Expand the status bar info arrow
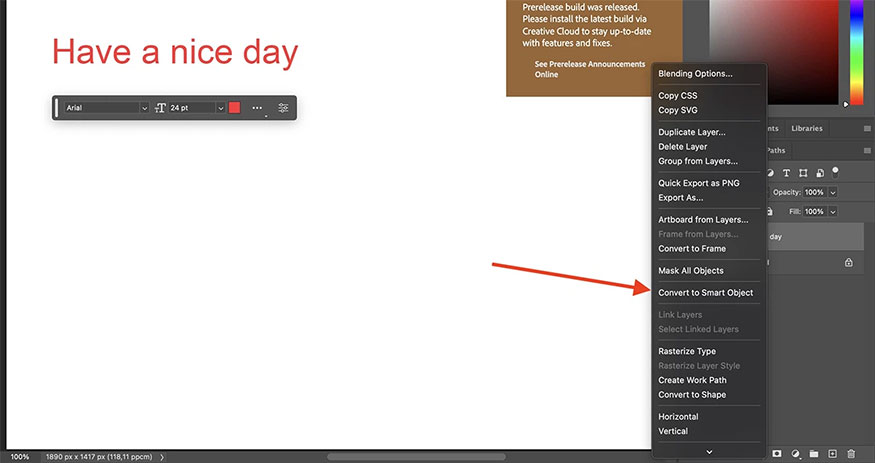Screen dimensions: 875x463 click(162, 457)
